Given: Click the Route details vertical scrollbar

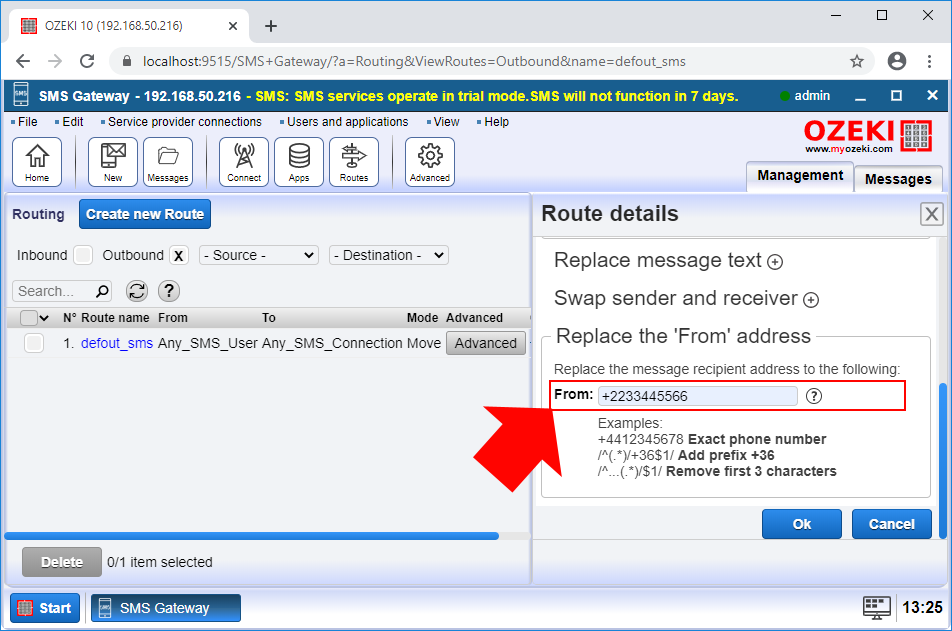Looking at the screenshot, I should (942, 460).
